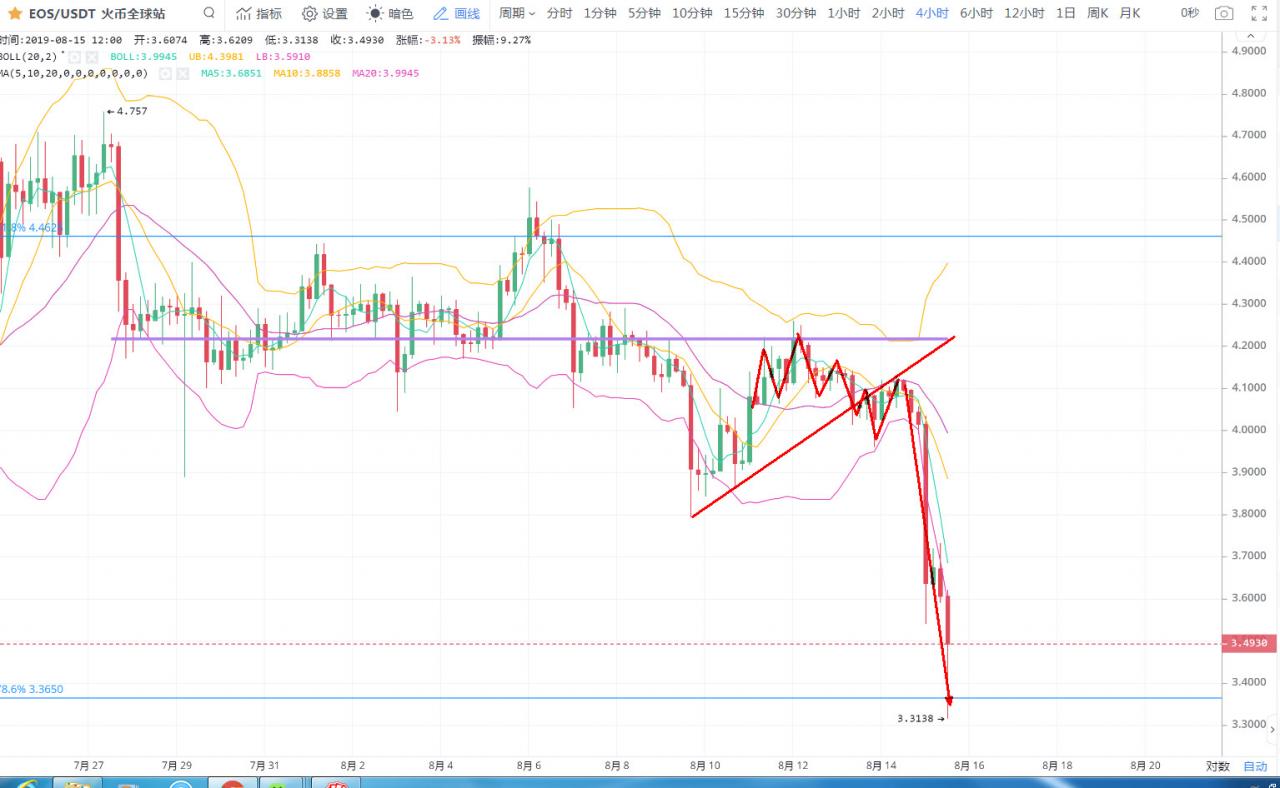Select the 2小时 interval

(888, 13)
